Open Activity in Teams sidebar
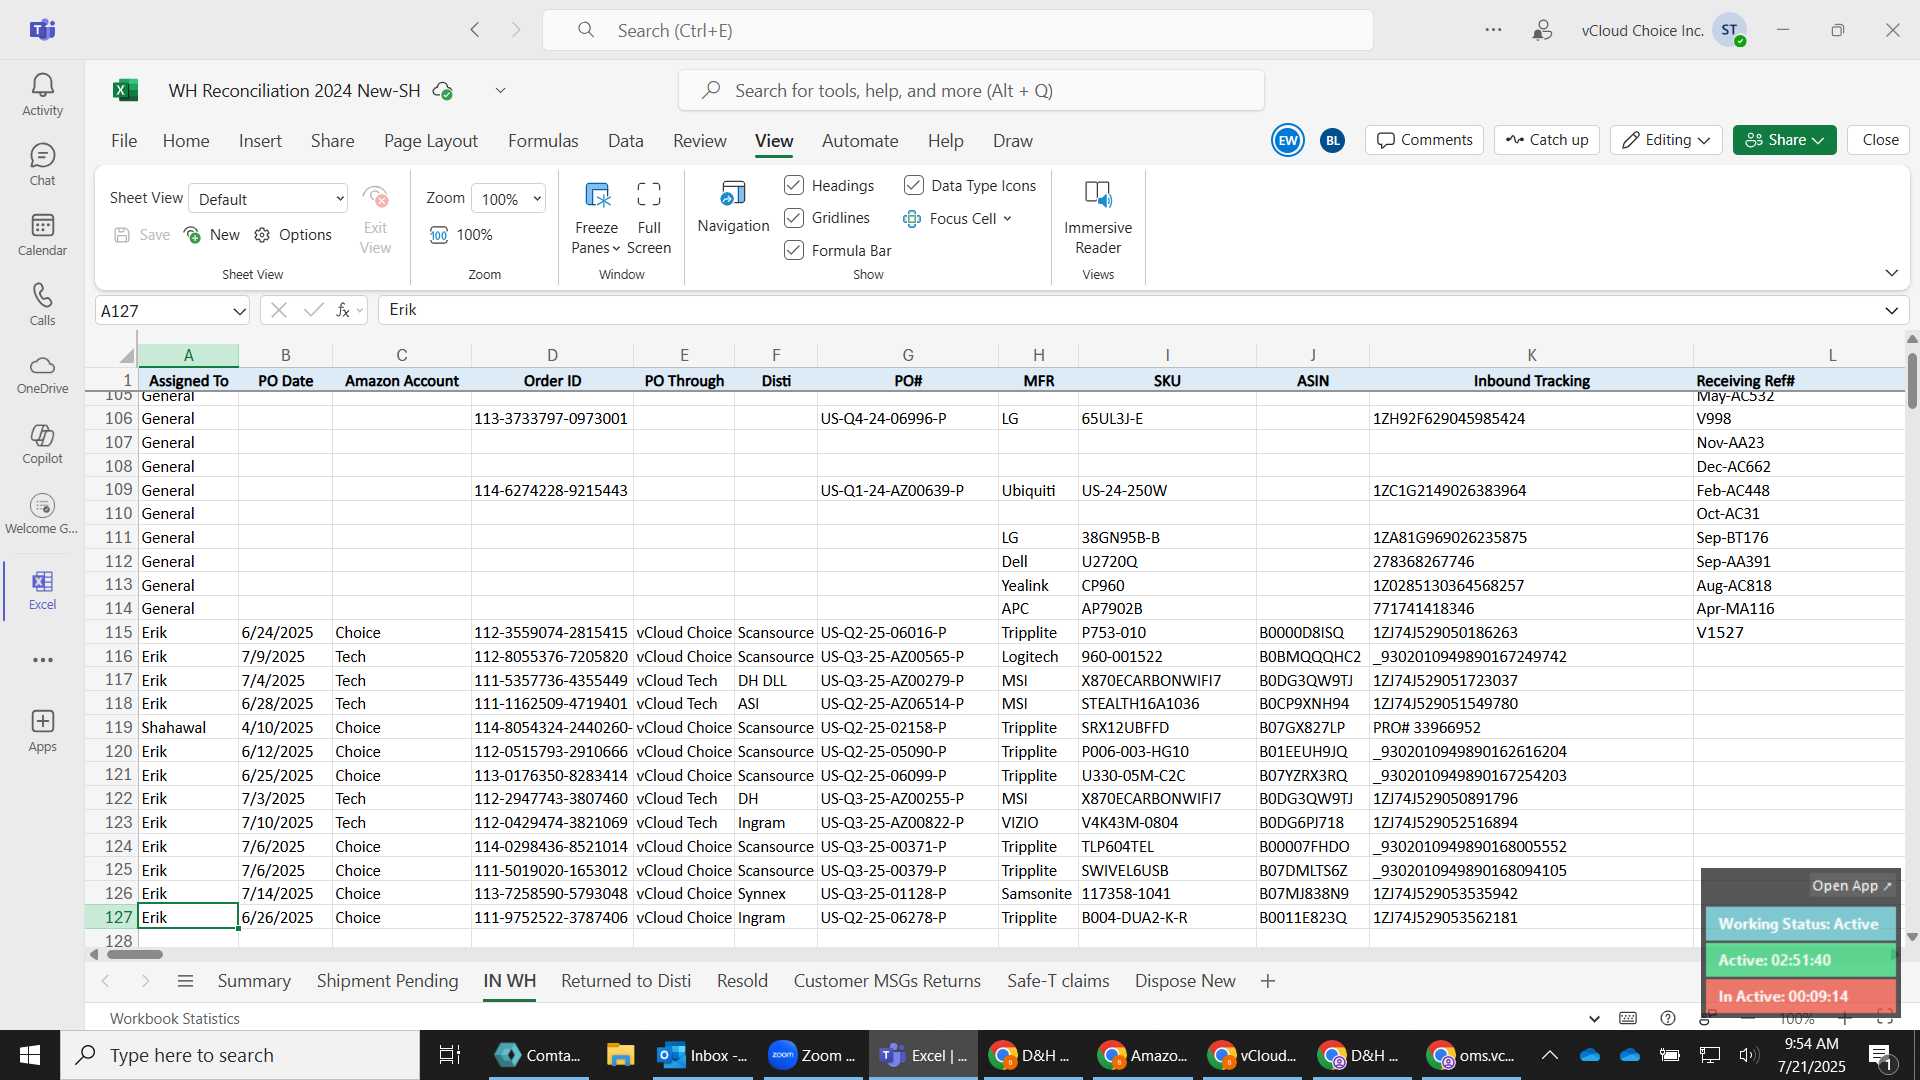1920x1080 pixels. point(42,95)
